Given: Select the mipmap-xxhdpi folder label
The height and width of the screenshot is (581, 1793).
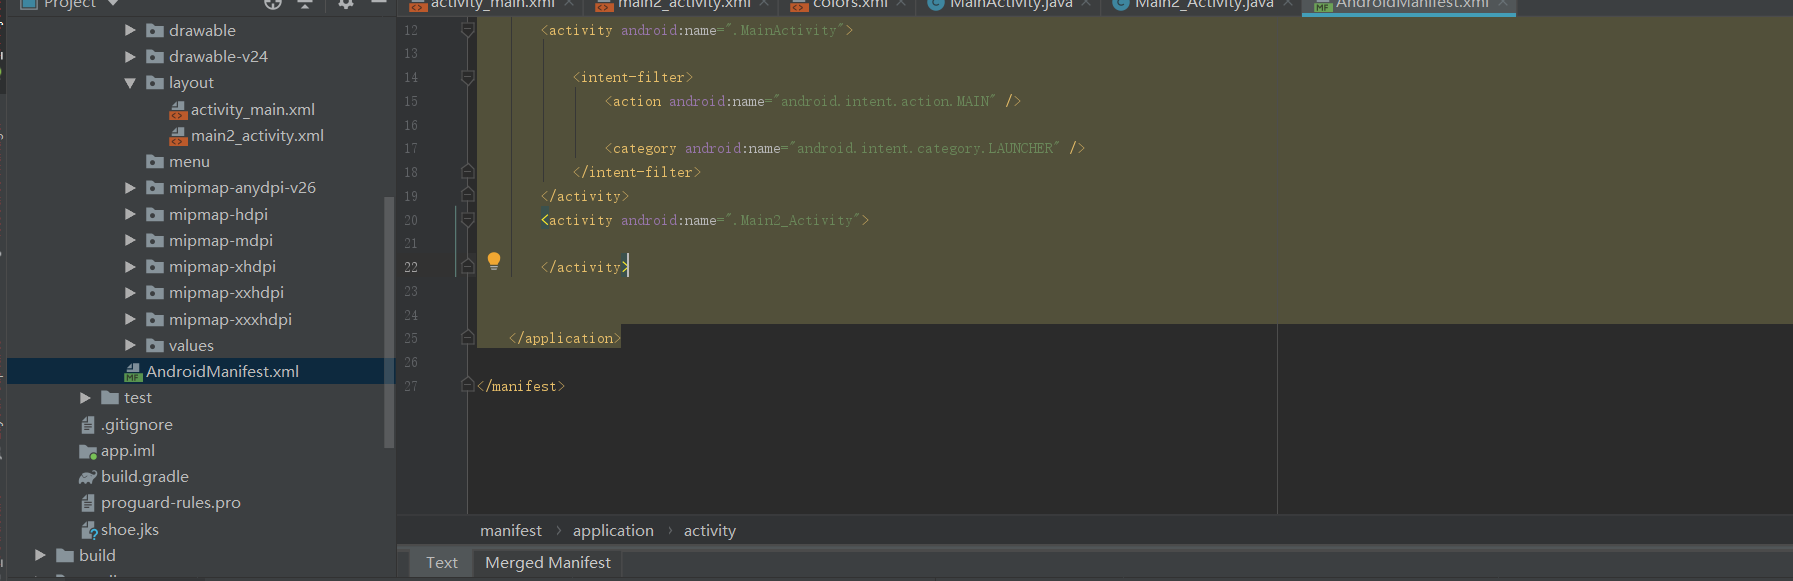Looking at the screenshot, I should pos(226,293).
